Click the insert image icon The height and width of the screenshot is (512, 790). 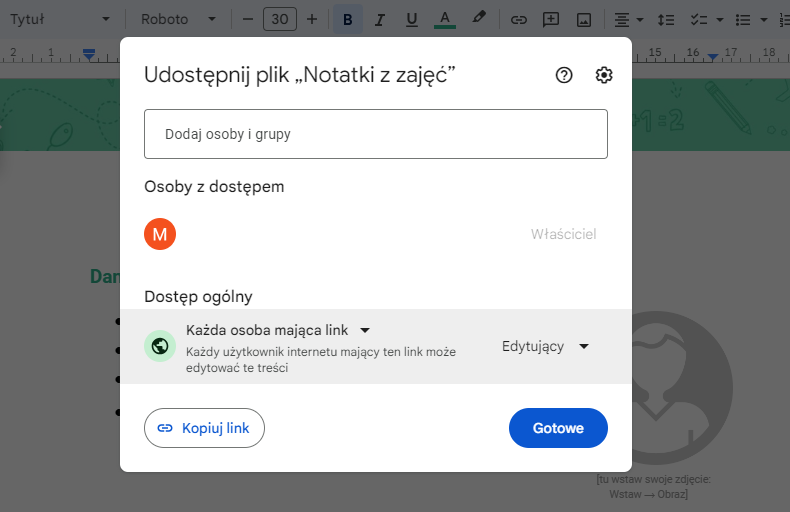click(x=584, y=19)
